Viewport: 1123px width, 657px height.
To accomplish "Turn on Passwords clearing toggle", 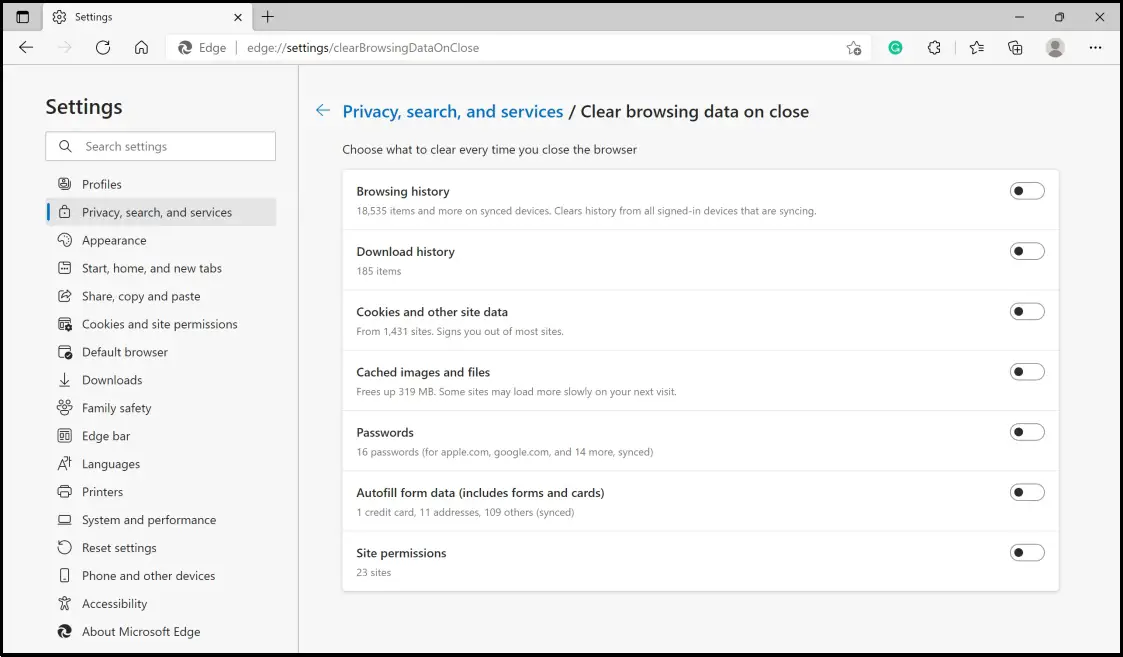I will [x=1027, y=432].
